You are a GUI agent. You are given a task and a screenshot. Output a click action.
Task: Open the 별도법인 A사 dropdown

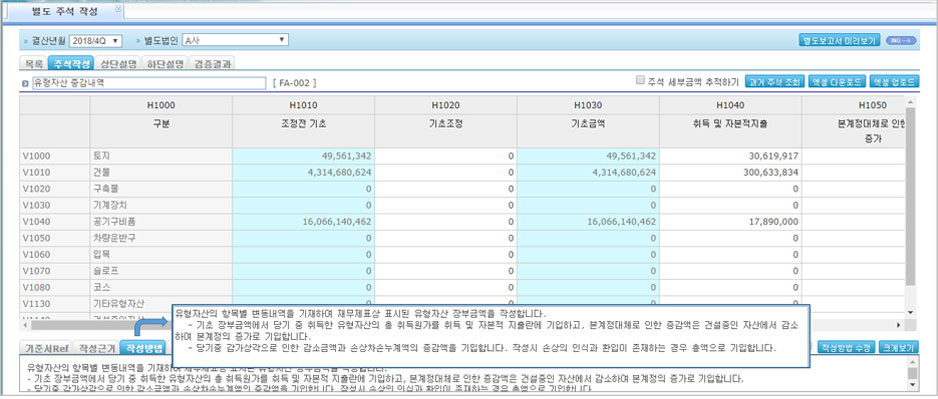pos(235,40)
